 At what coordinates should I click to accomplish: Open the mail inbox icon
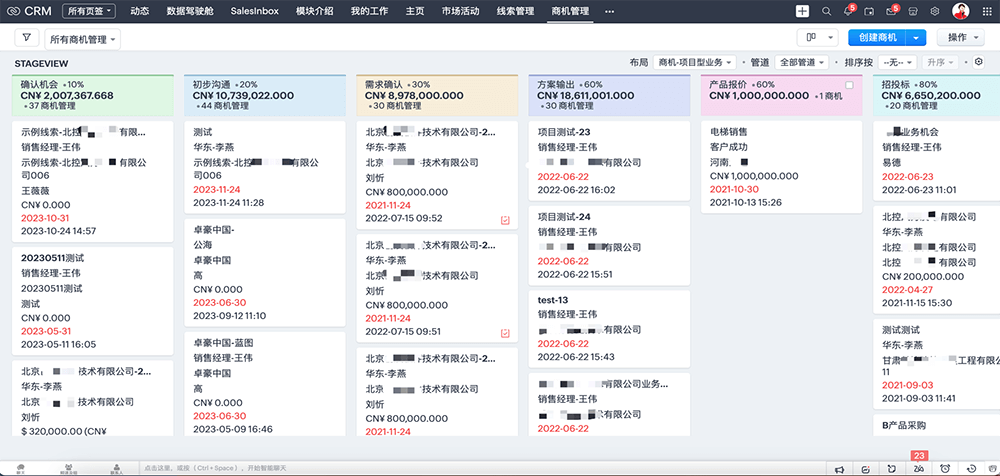pyautogui.click(x=890, y=11)
